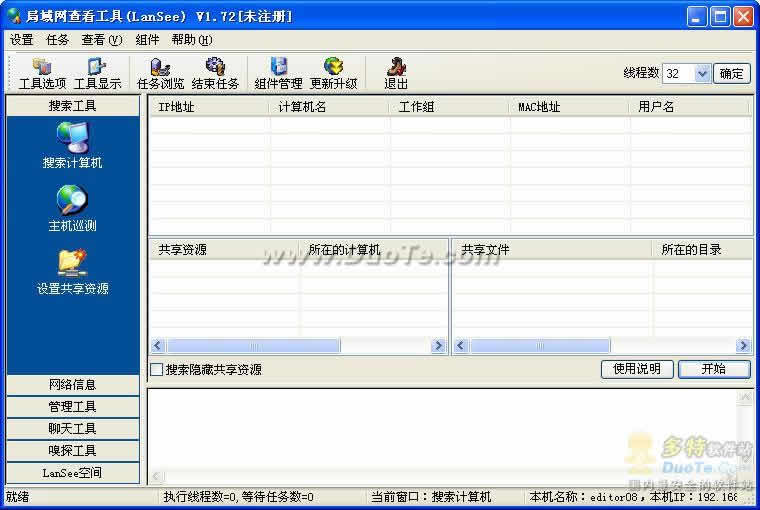The height and width of the screenshot is (510, 760).
Task: Open the 设置 menu
Action: [21, 40]
